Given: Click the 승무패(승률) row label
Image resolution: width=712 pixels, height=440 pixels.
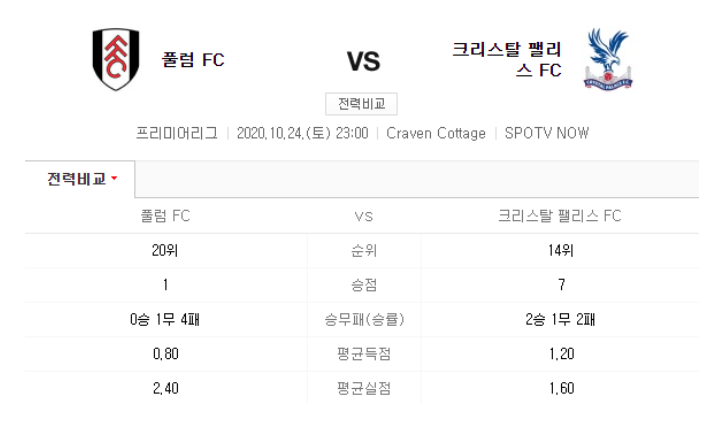Looking at the screenshot, I should (x=364, y=319).
